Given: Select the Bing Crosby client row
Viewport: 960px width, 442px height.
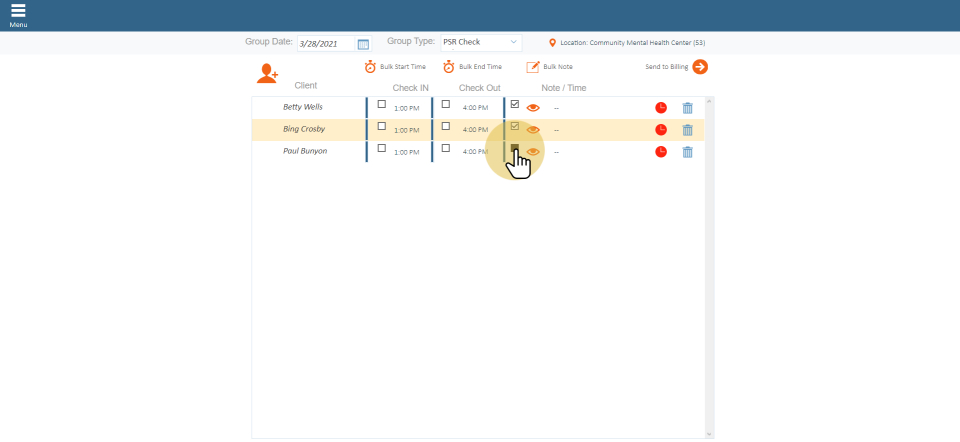Looking at the screenshot, I should coord(305,130).
